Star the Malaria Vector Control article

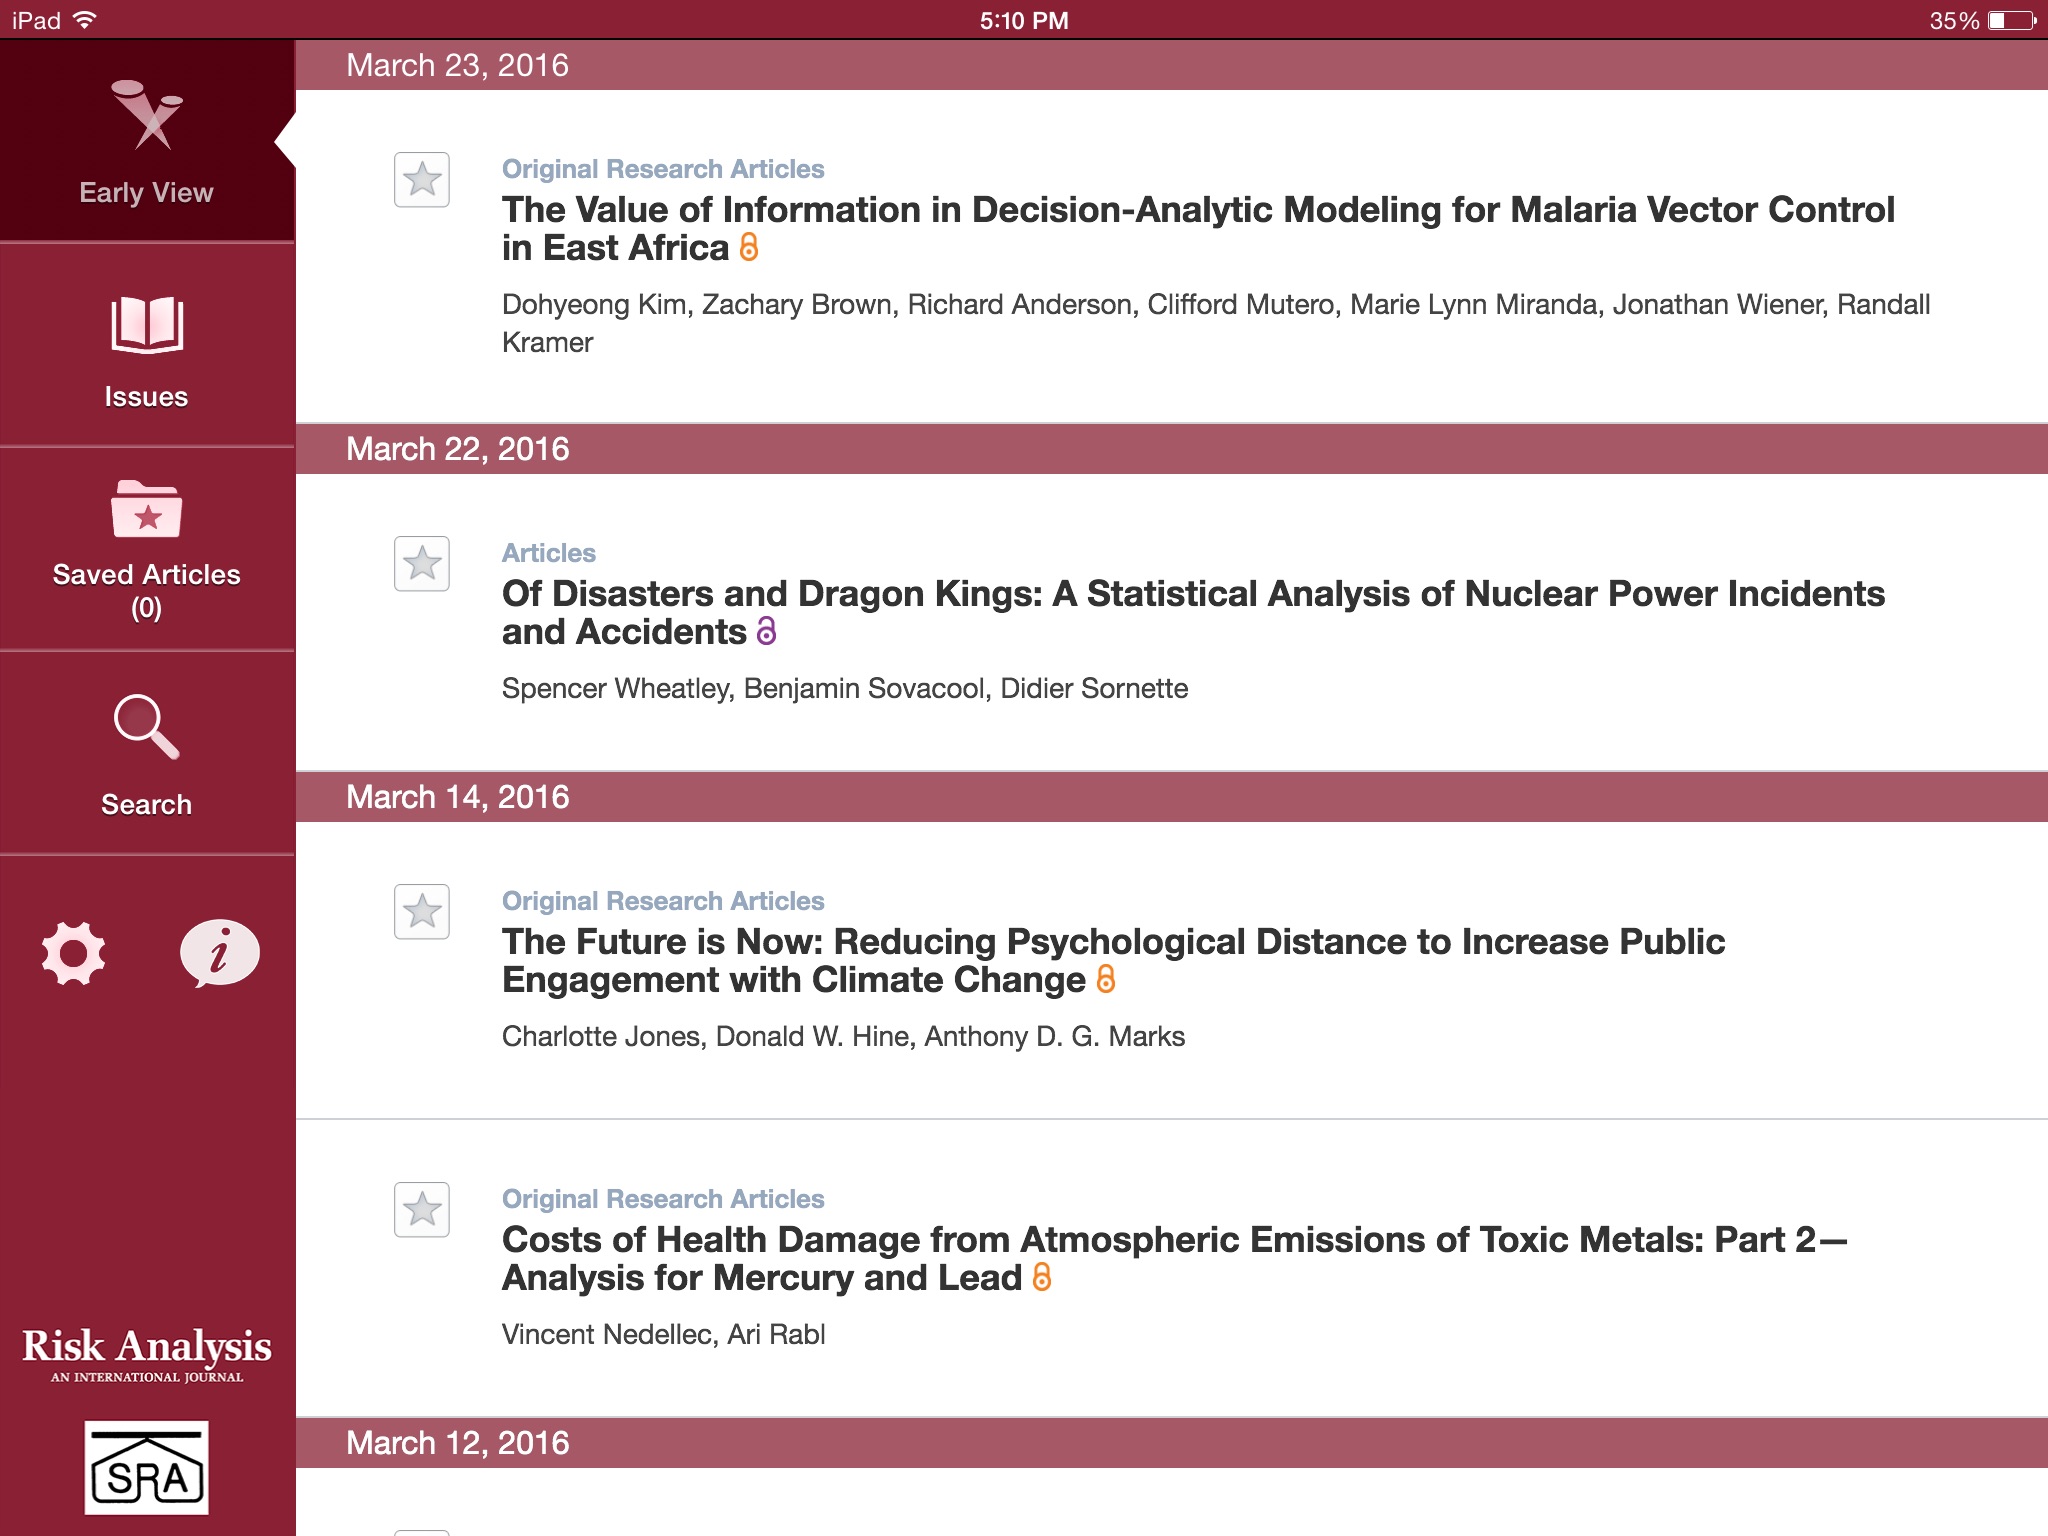(421, 180)
